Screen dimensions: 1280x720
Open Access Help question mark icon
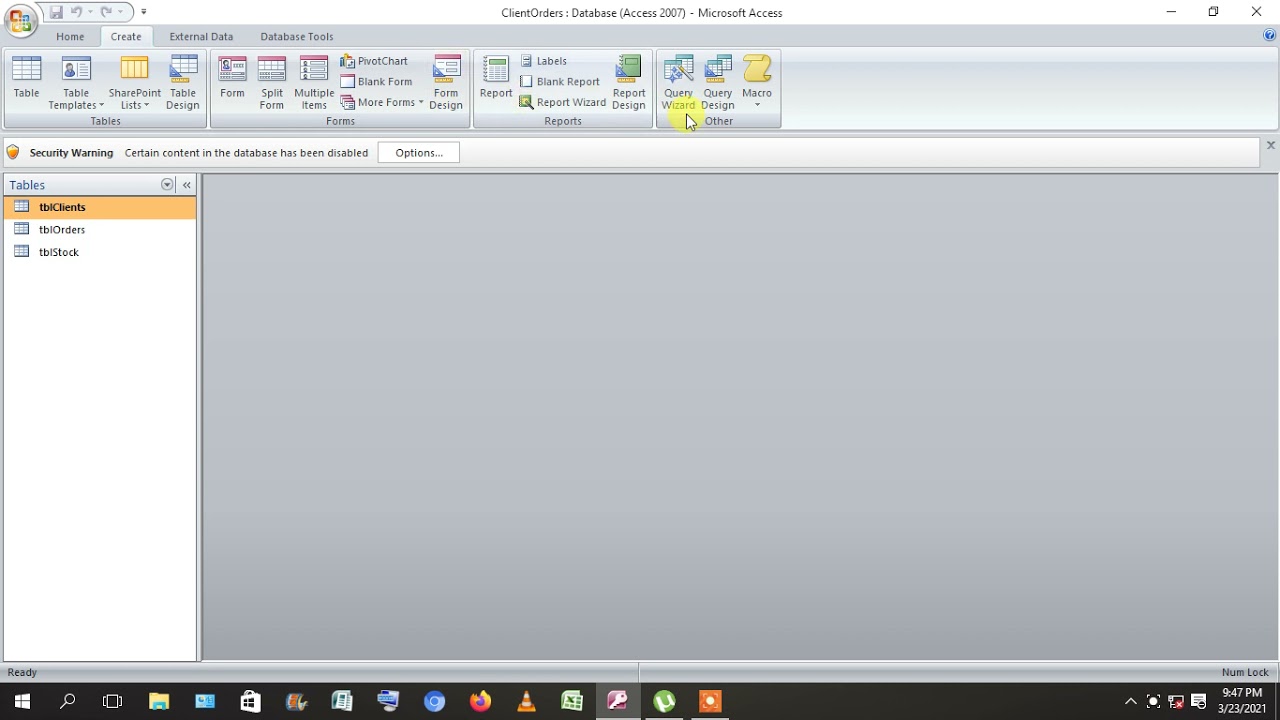(x=1270, y=35)
